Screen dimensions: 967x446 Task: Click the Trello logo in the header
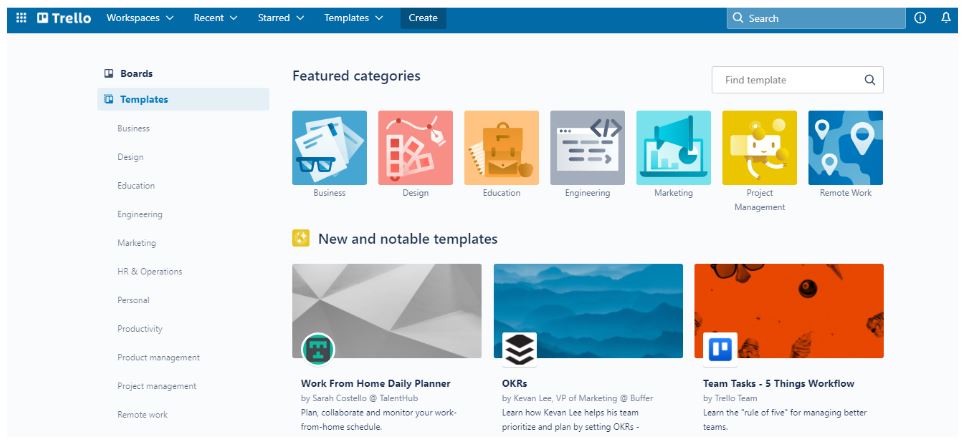pyautogui.click(x=64, y=18)
